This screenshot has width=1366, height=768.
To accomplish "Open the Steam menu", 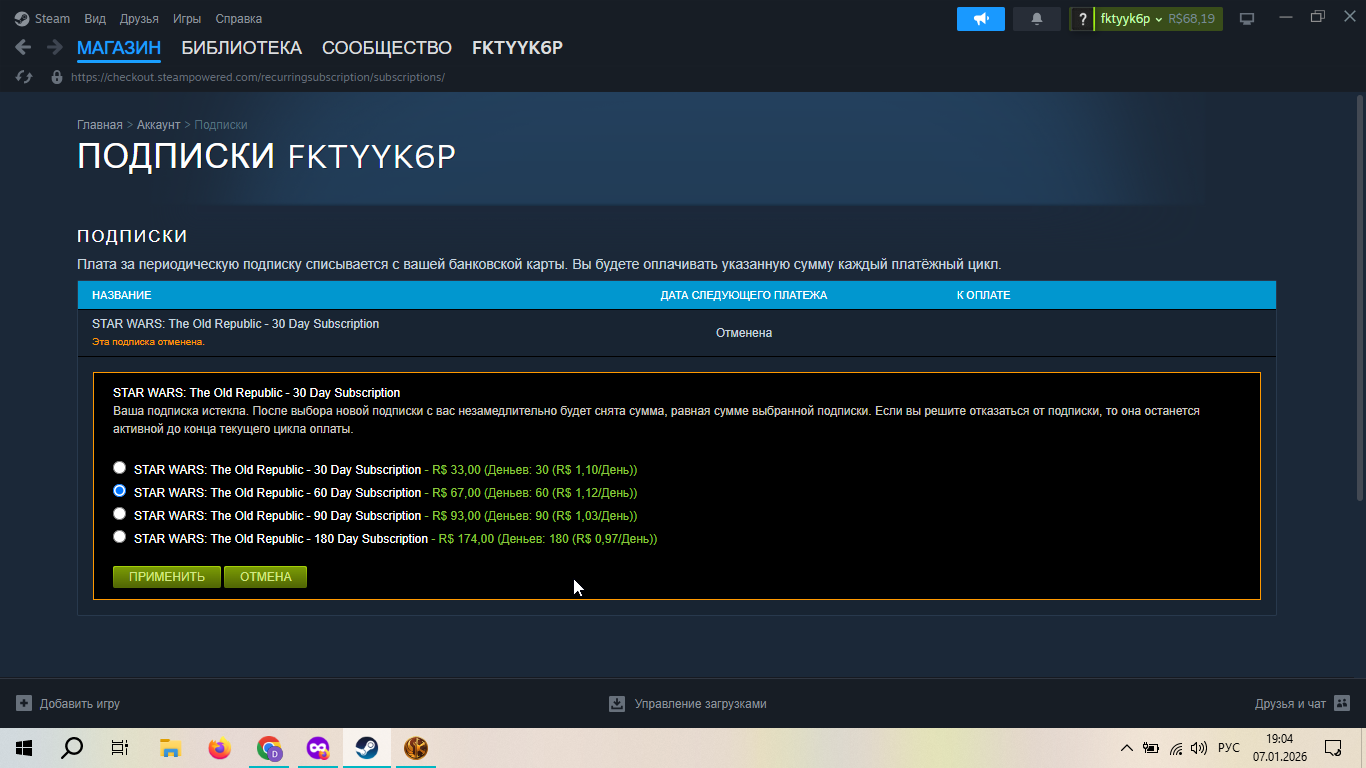I will coord(52,19).
